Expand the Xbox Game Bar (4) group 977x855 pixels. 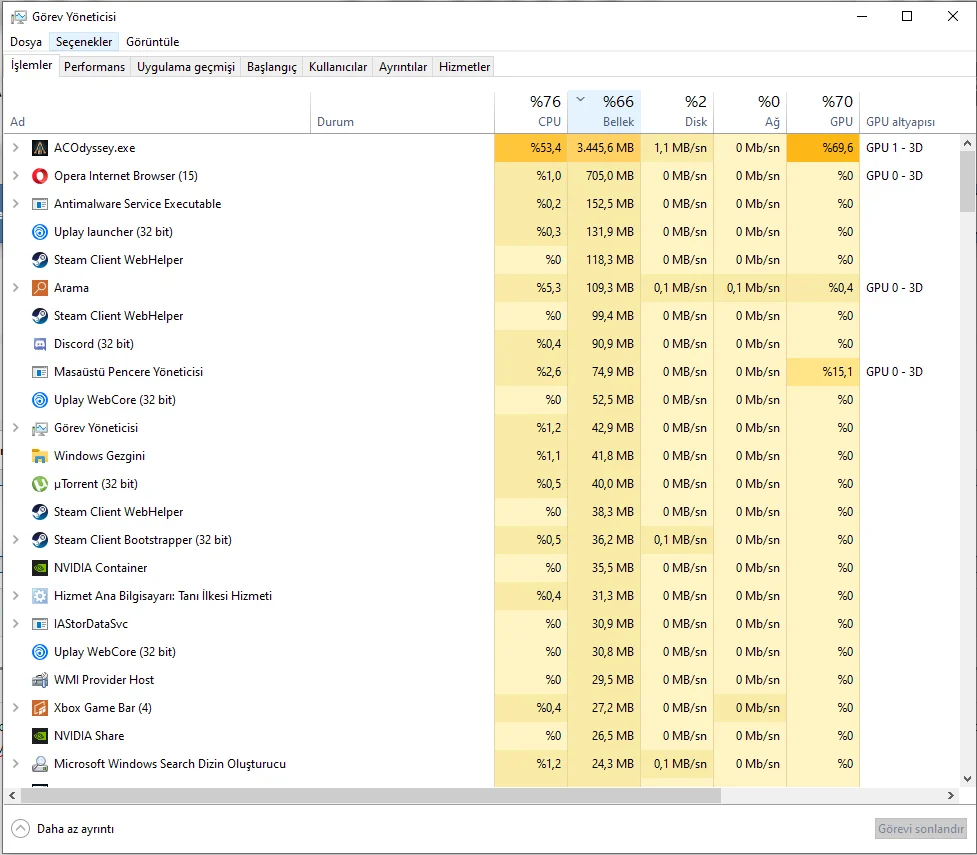tap(16, 708)
